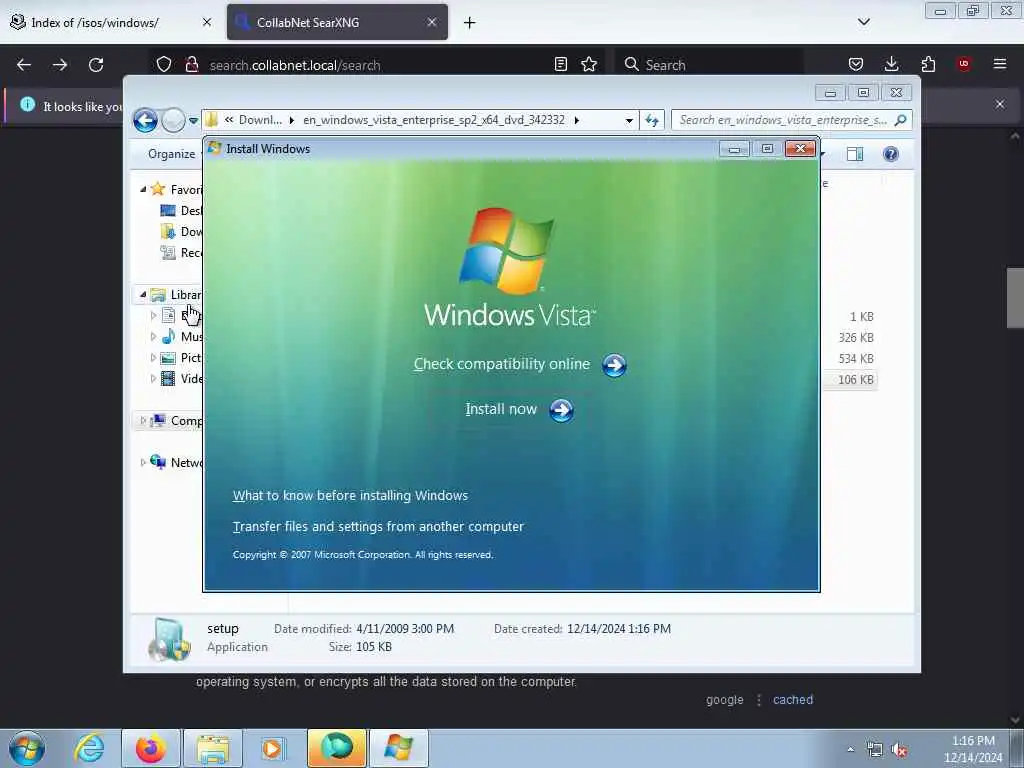The height and width of the screenshot is (768, 1024).
Task: Select the Recent Places favorite icon
Action: tap(168, 253)
